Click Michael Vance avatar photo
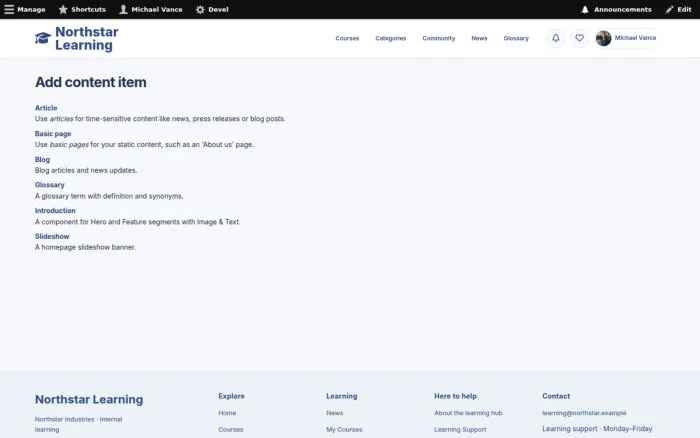Image resolution: width=700 pixels, height=438 pixels. click(x=604, y=38)
